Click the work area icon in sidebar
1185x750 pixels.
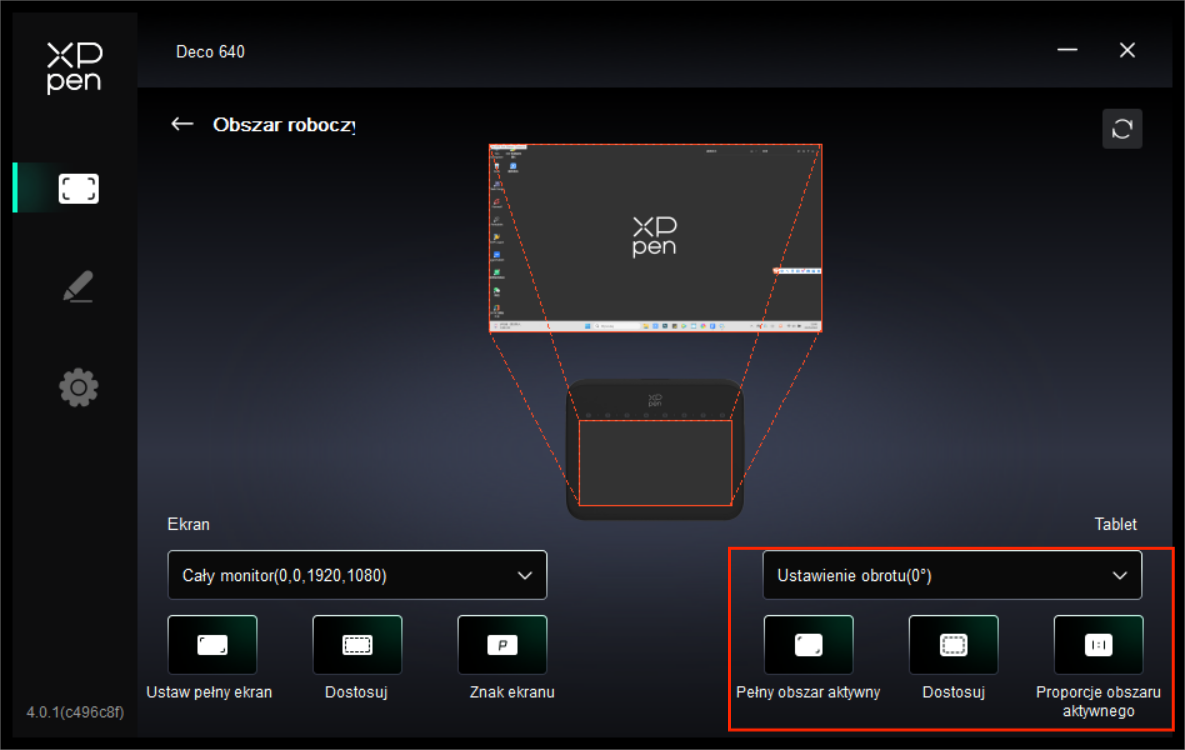[x=78, y=188]
